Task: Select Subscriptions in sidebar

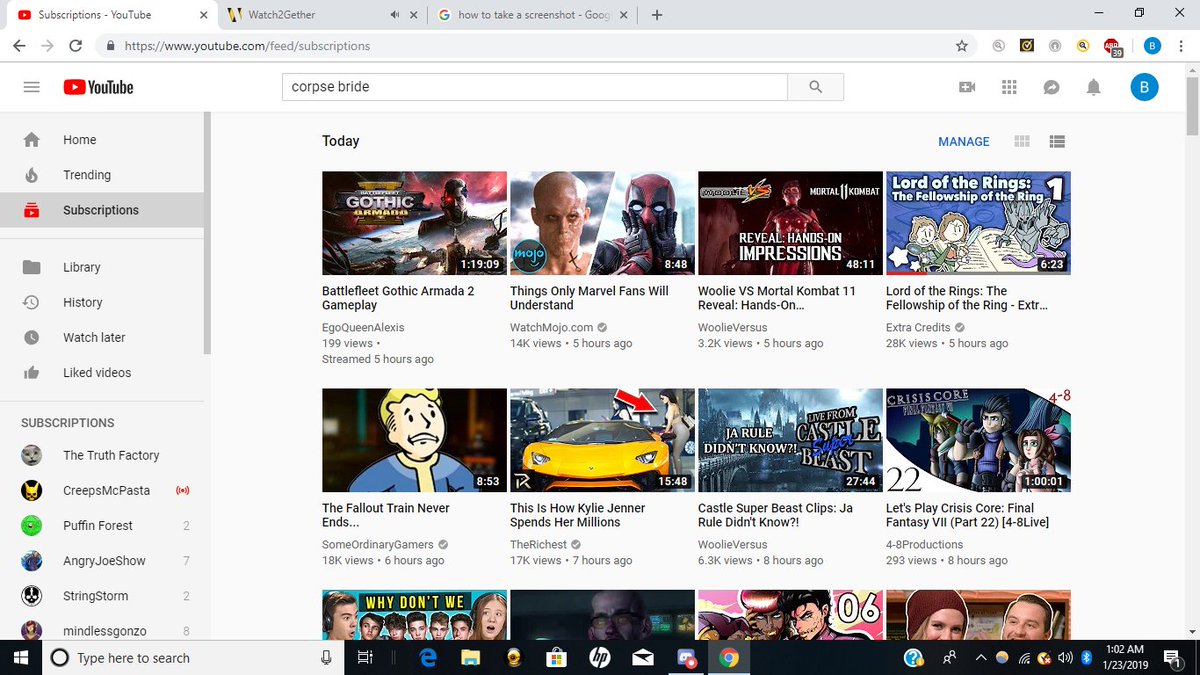Action: [x=101, y=210]
